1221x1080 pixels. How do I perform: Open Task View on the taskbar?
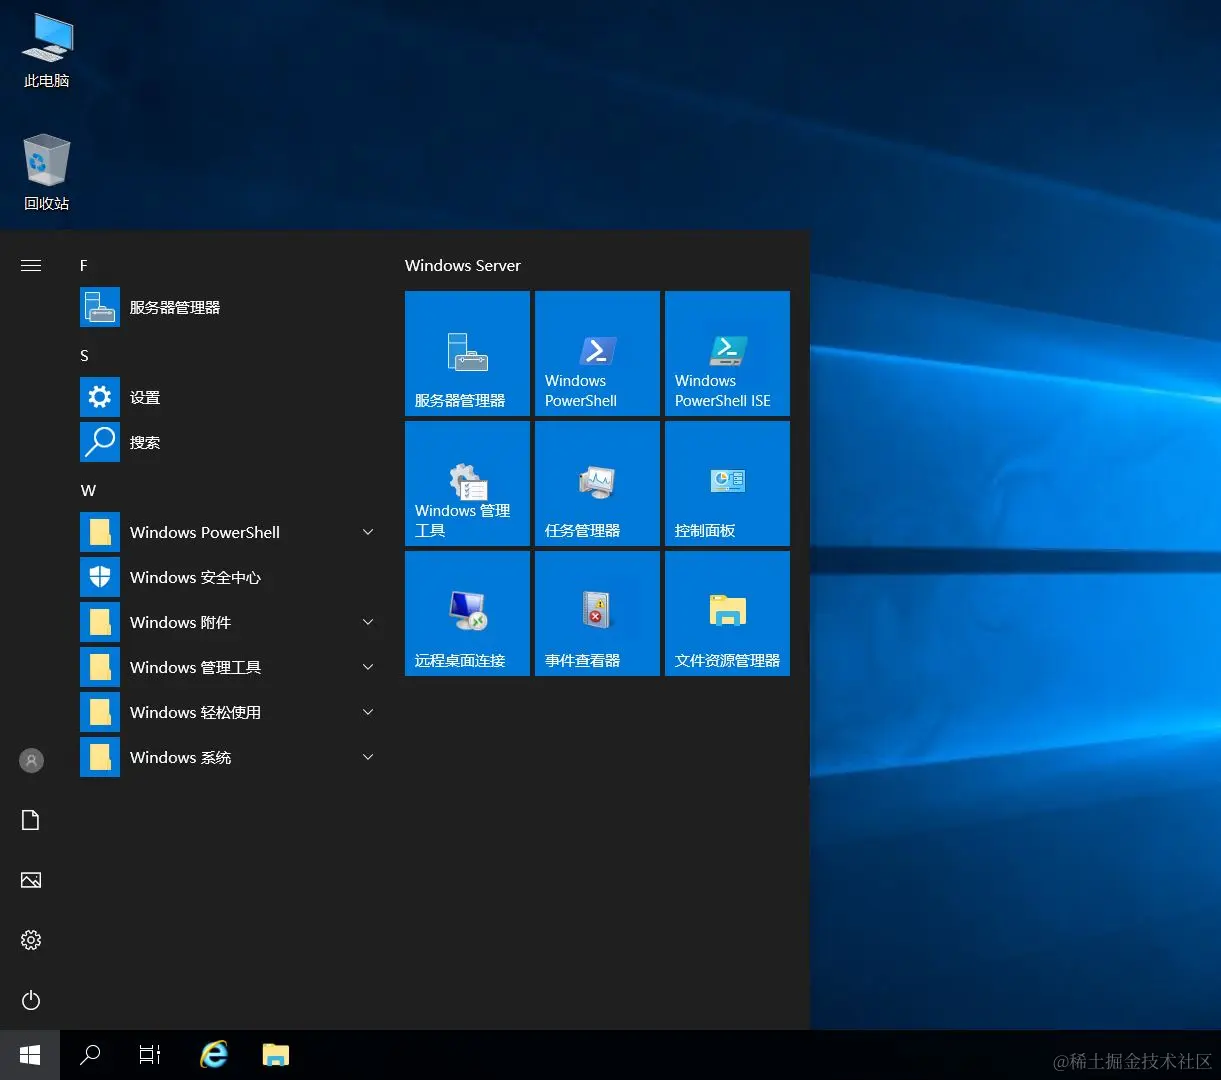(150, 1055)
